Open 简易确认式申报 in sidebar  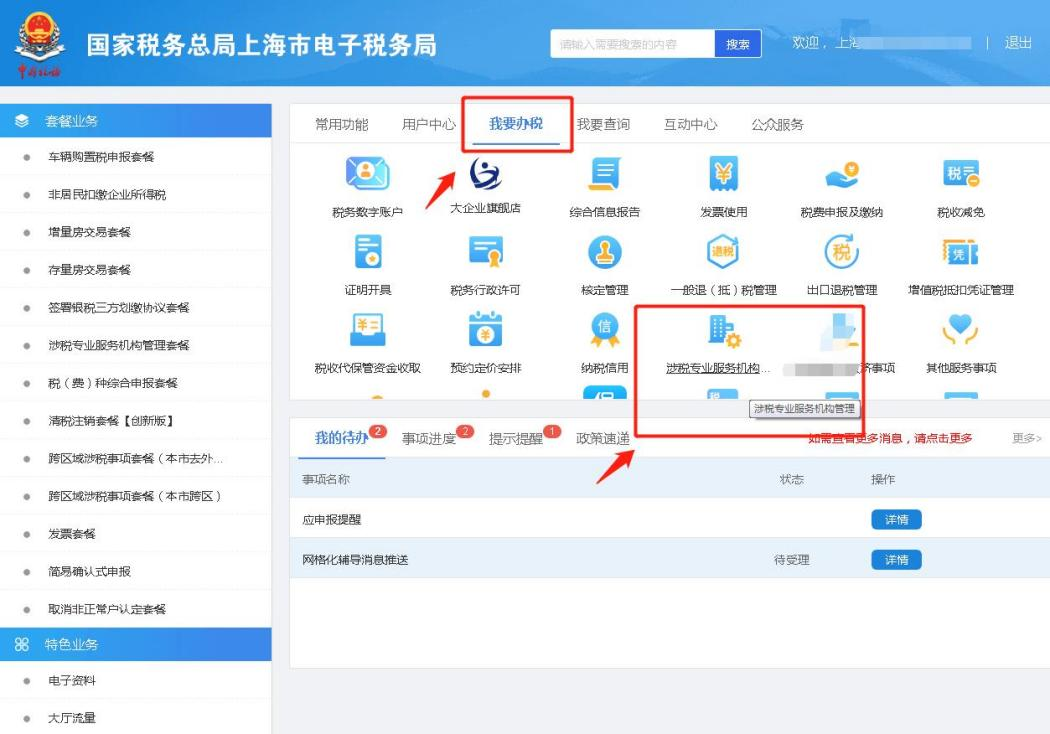tap(89, 571)
